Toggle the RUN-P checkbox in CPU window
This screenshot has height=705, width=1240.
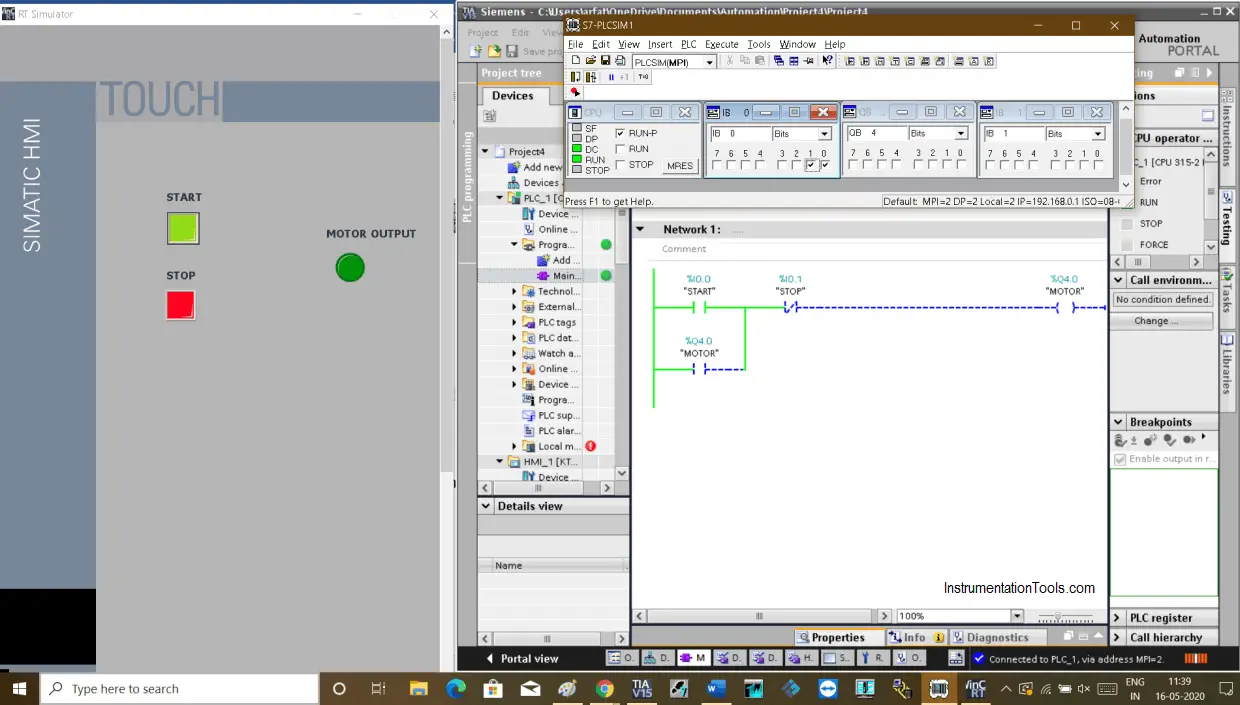pyautogui.click(x=620, y=133)
